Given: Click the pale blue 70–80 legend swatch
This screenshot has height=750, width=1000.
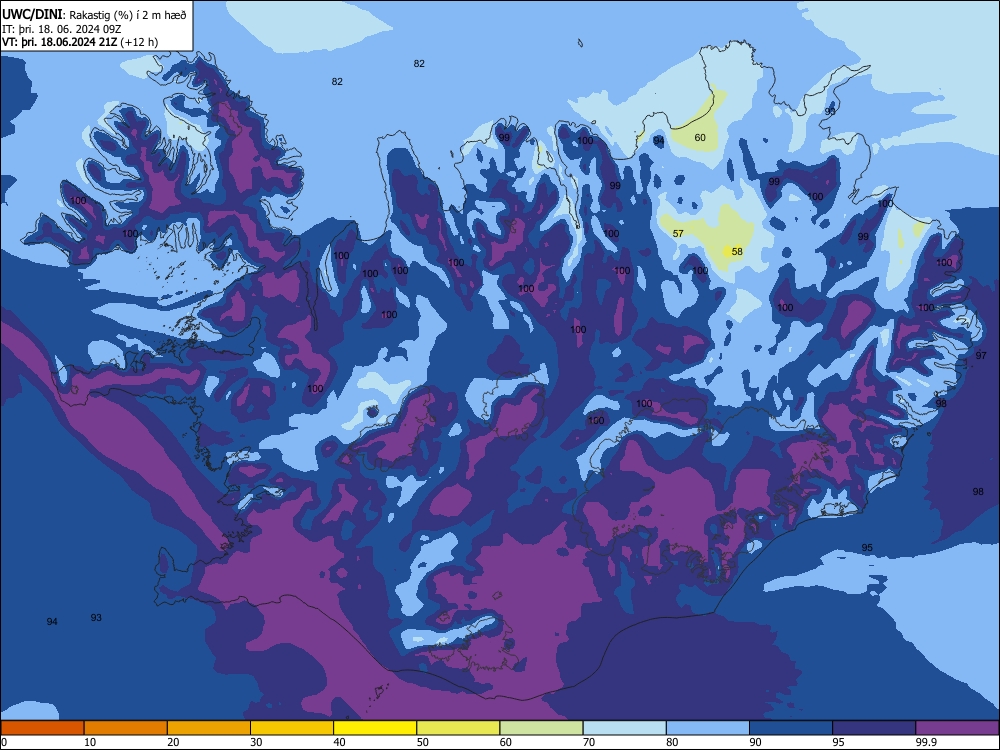Looking at the screenshot, I should point(624,728).
